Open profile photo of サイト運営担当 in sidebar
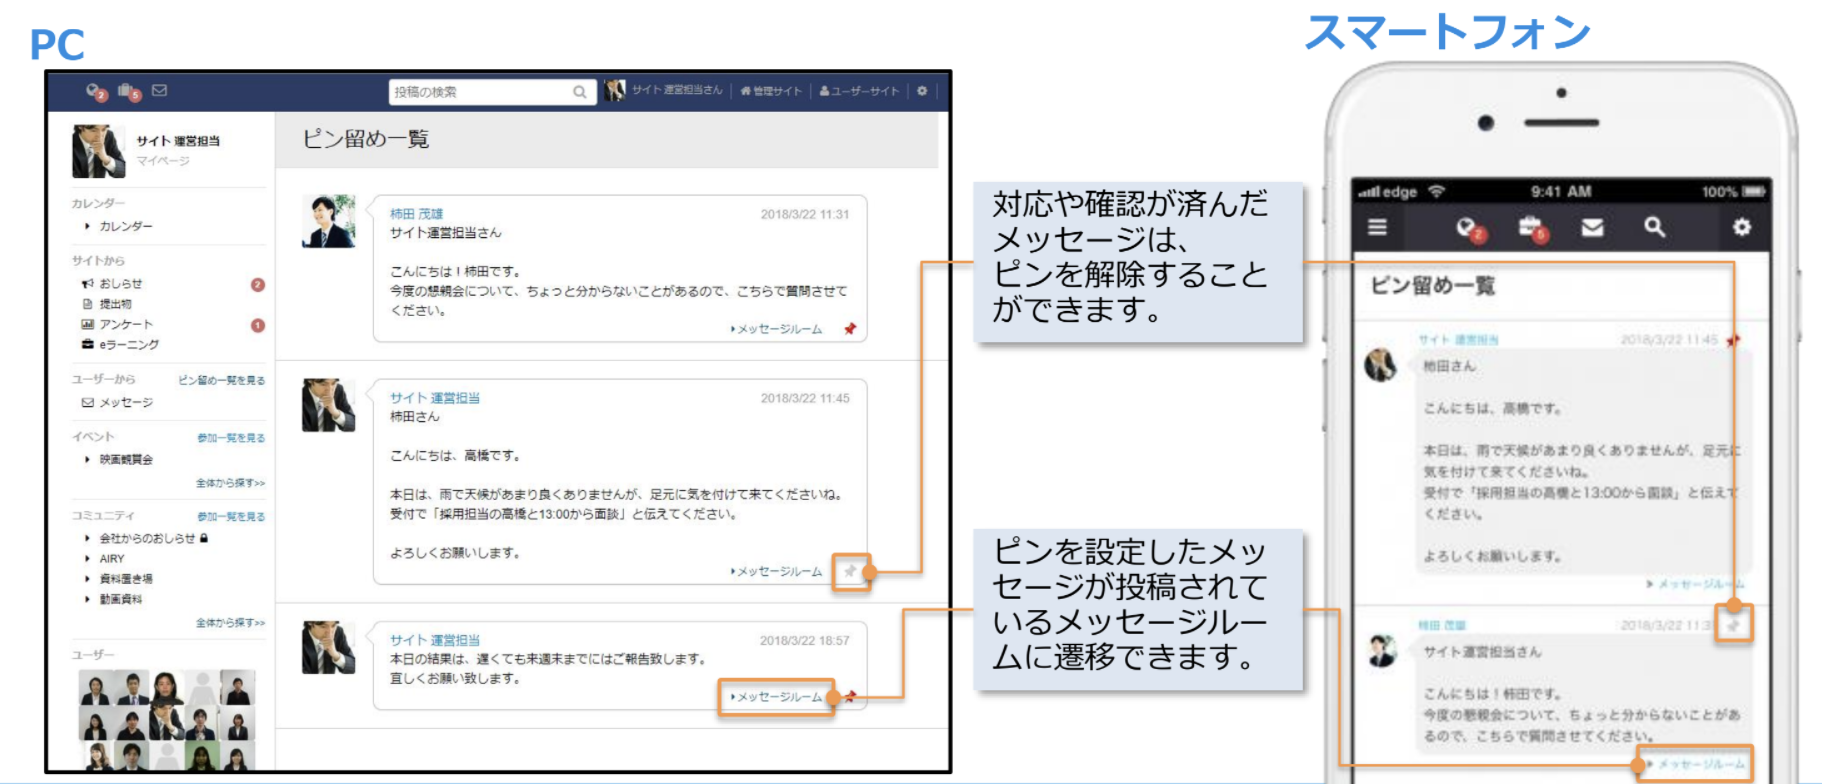This screenshot has width=1822, height=784. tap(98, 151)
